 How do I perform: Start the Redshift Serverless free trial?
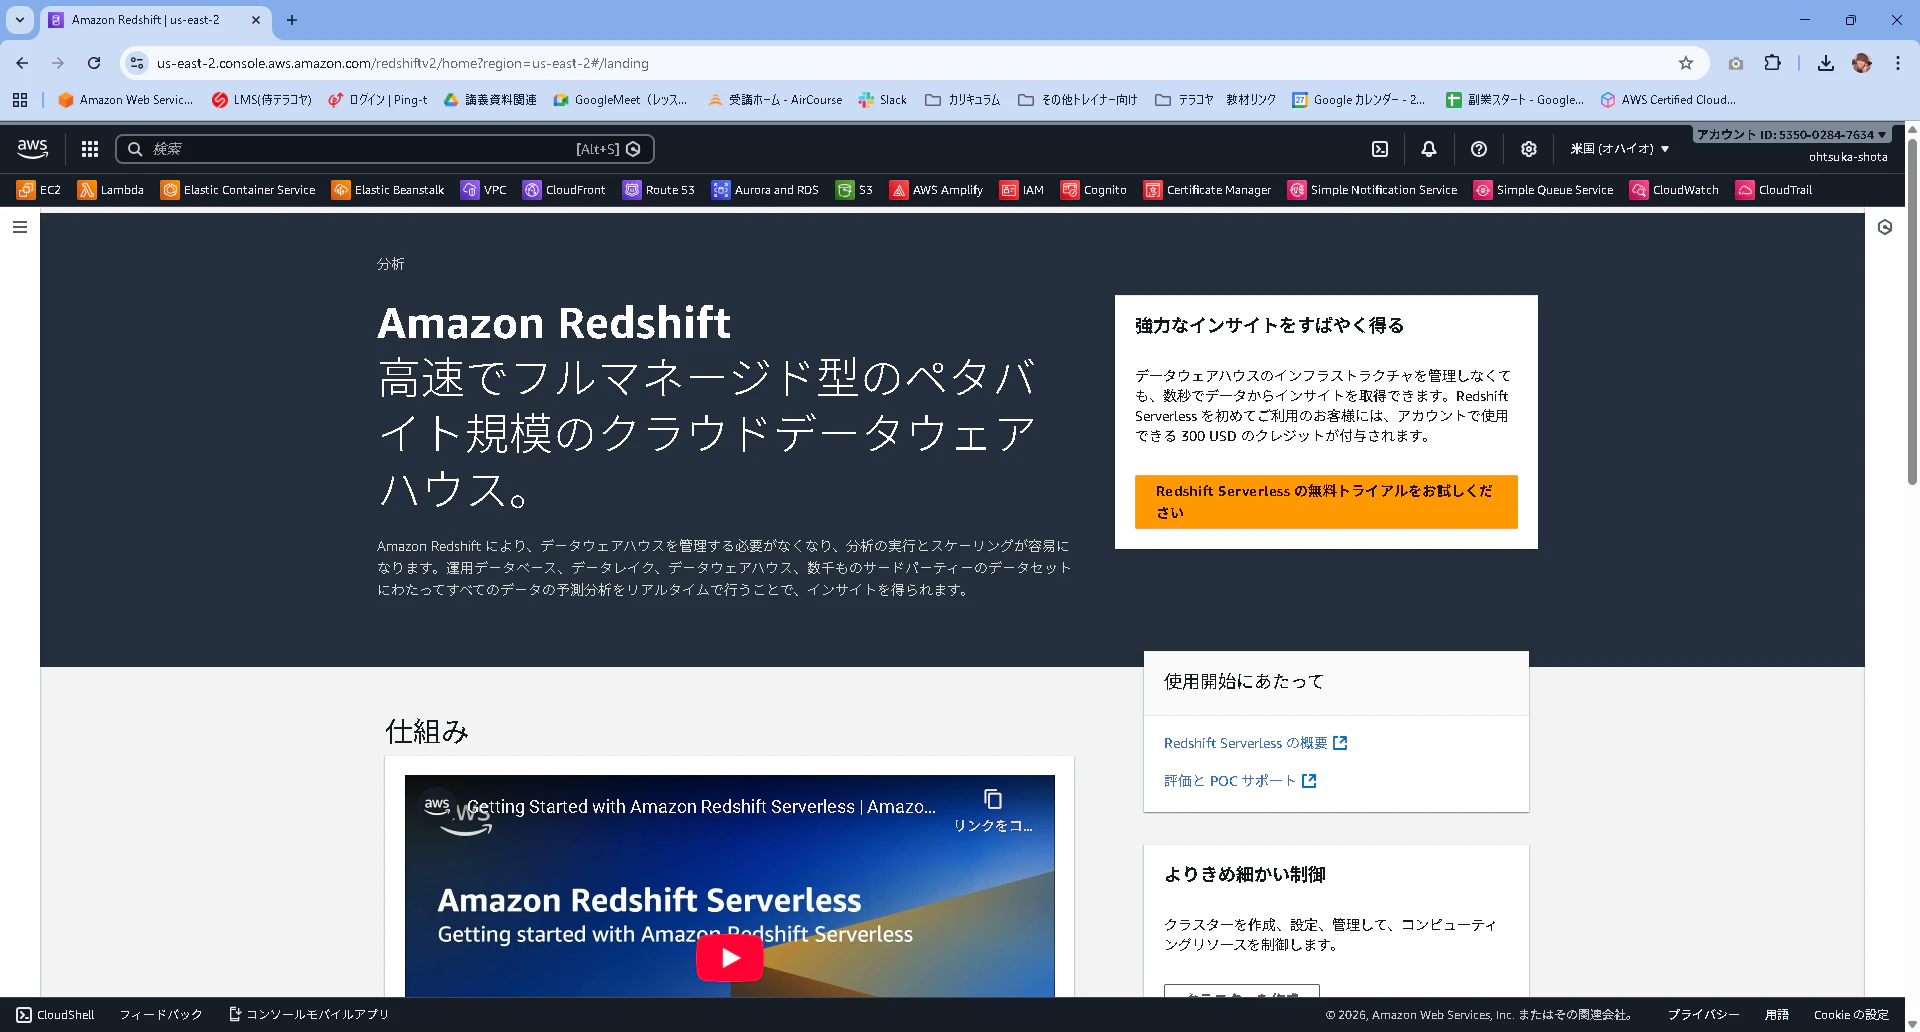click(1326, 502)
